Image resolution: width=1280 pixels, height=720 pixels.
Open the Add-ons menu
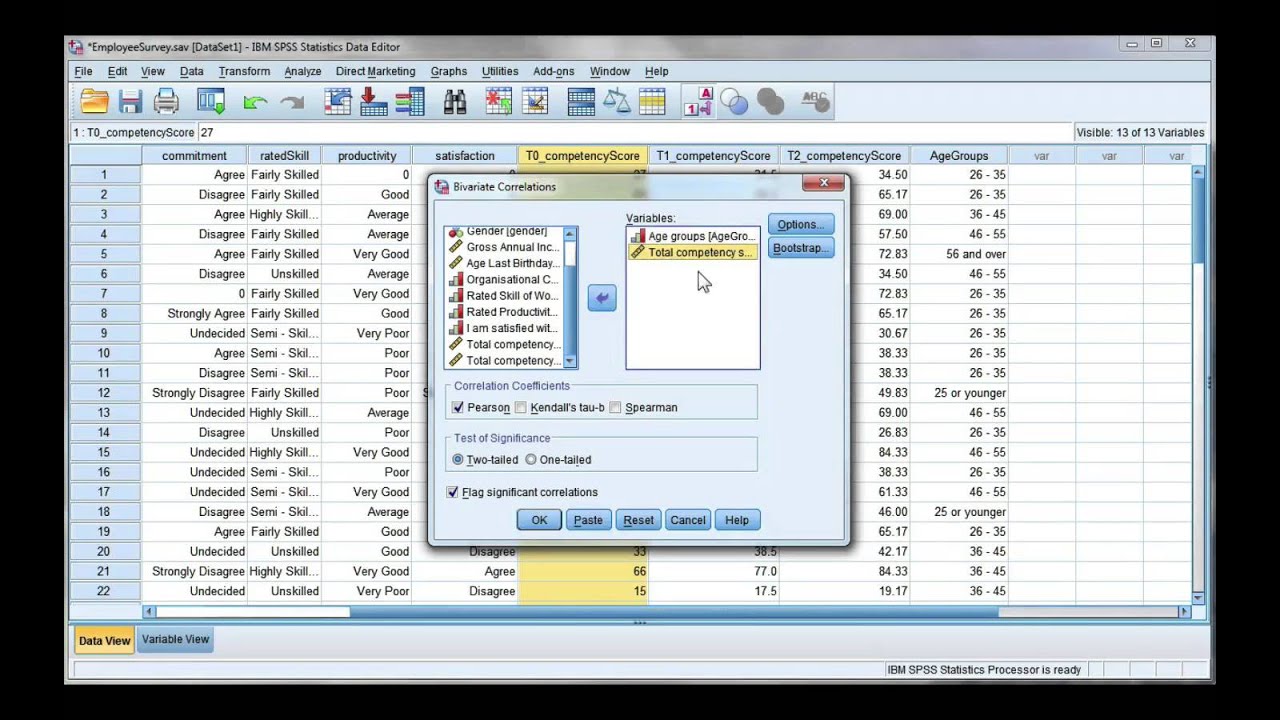[553, 71]
